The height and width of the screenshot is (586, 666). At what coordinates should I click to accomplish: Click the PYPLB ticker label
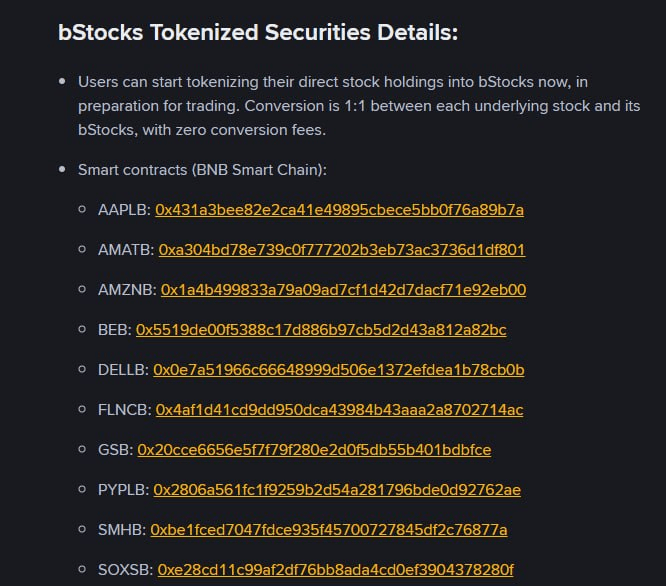123,490
